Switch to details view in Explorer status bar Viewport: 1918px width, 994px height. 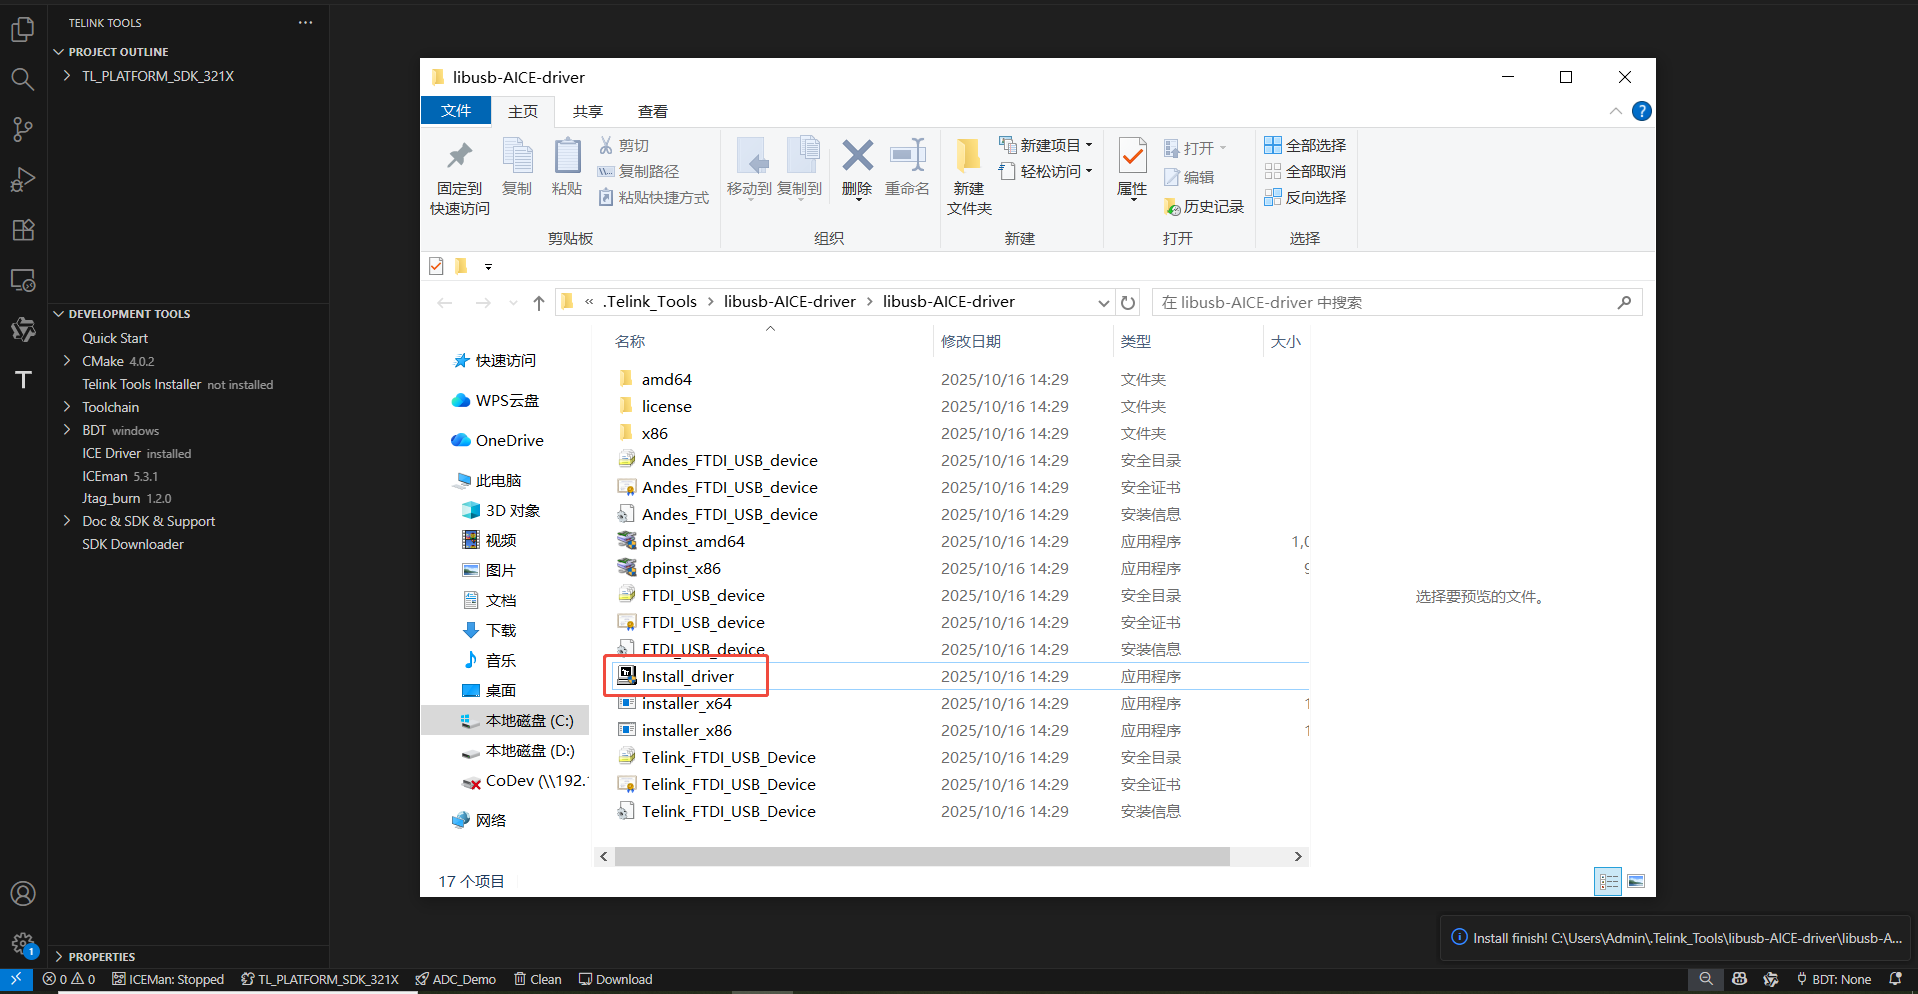pyautogui.click(x=1608, y=881)
